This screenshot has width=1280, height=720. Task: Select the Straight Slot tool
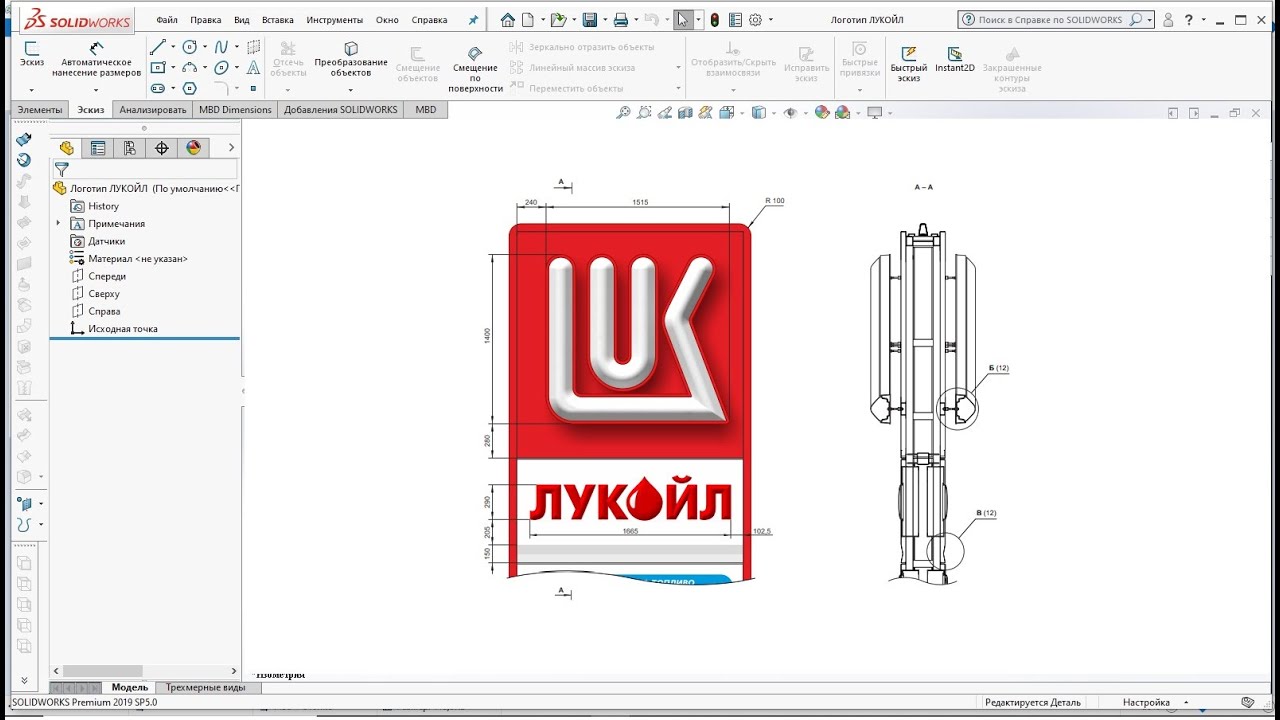point(158,88)
